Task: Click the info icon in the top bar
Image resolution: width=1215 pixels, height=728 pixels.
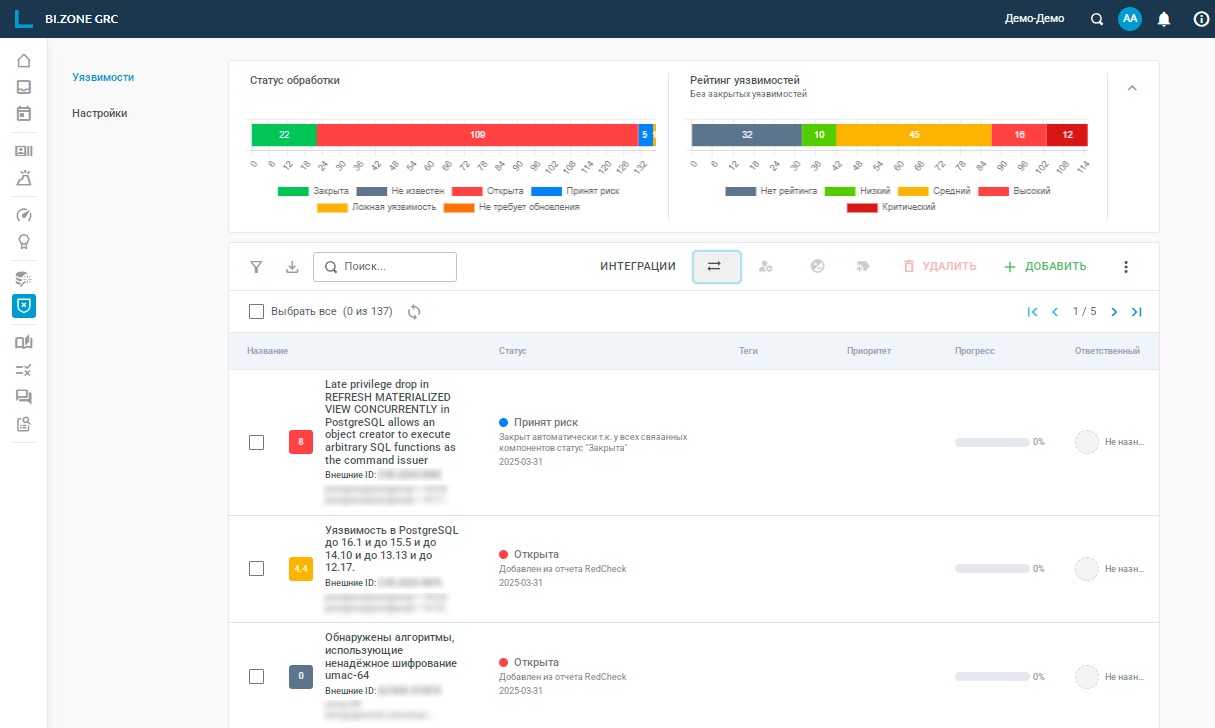Action: [1201, 19]
